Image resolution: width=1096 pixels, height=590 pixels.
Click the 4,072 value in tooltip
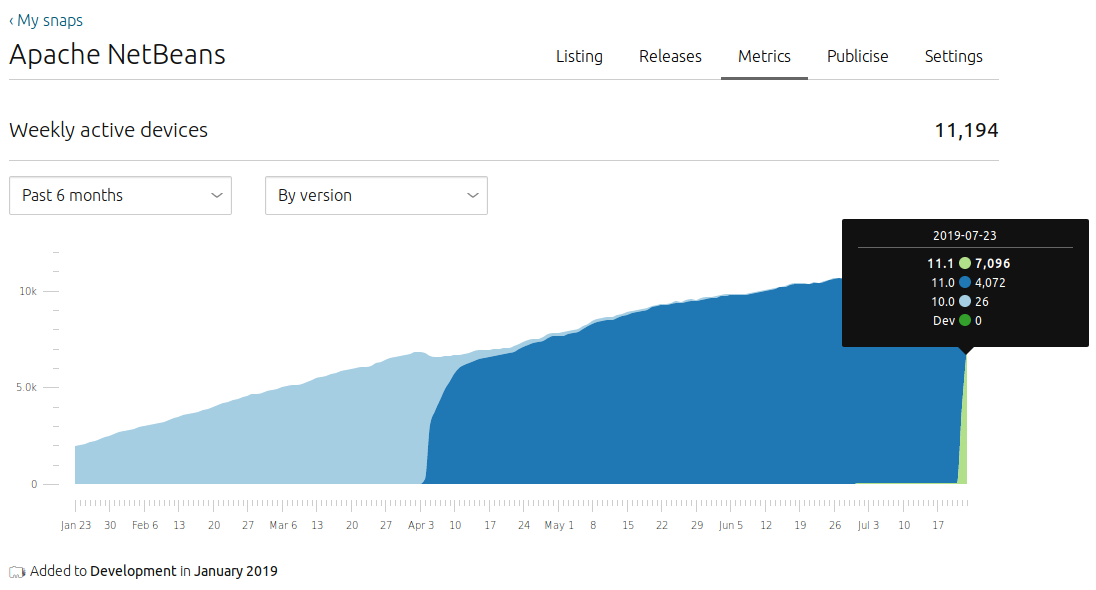[x=990, y=282]
